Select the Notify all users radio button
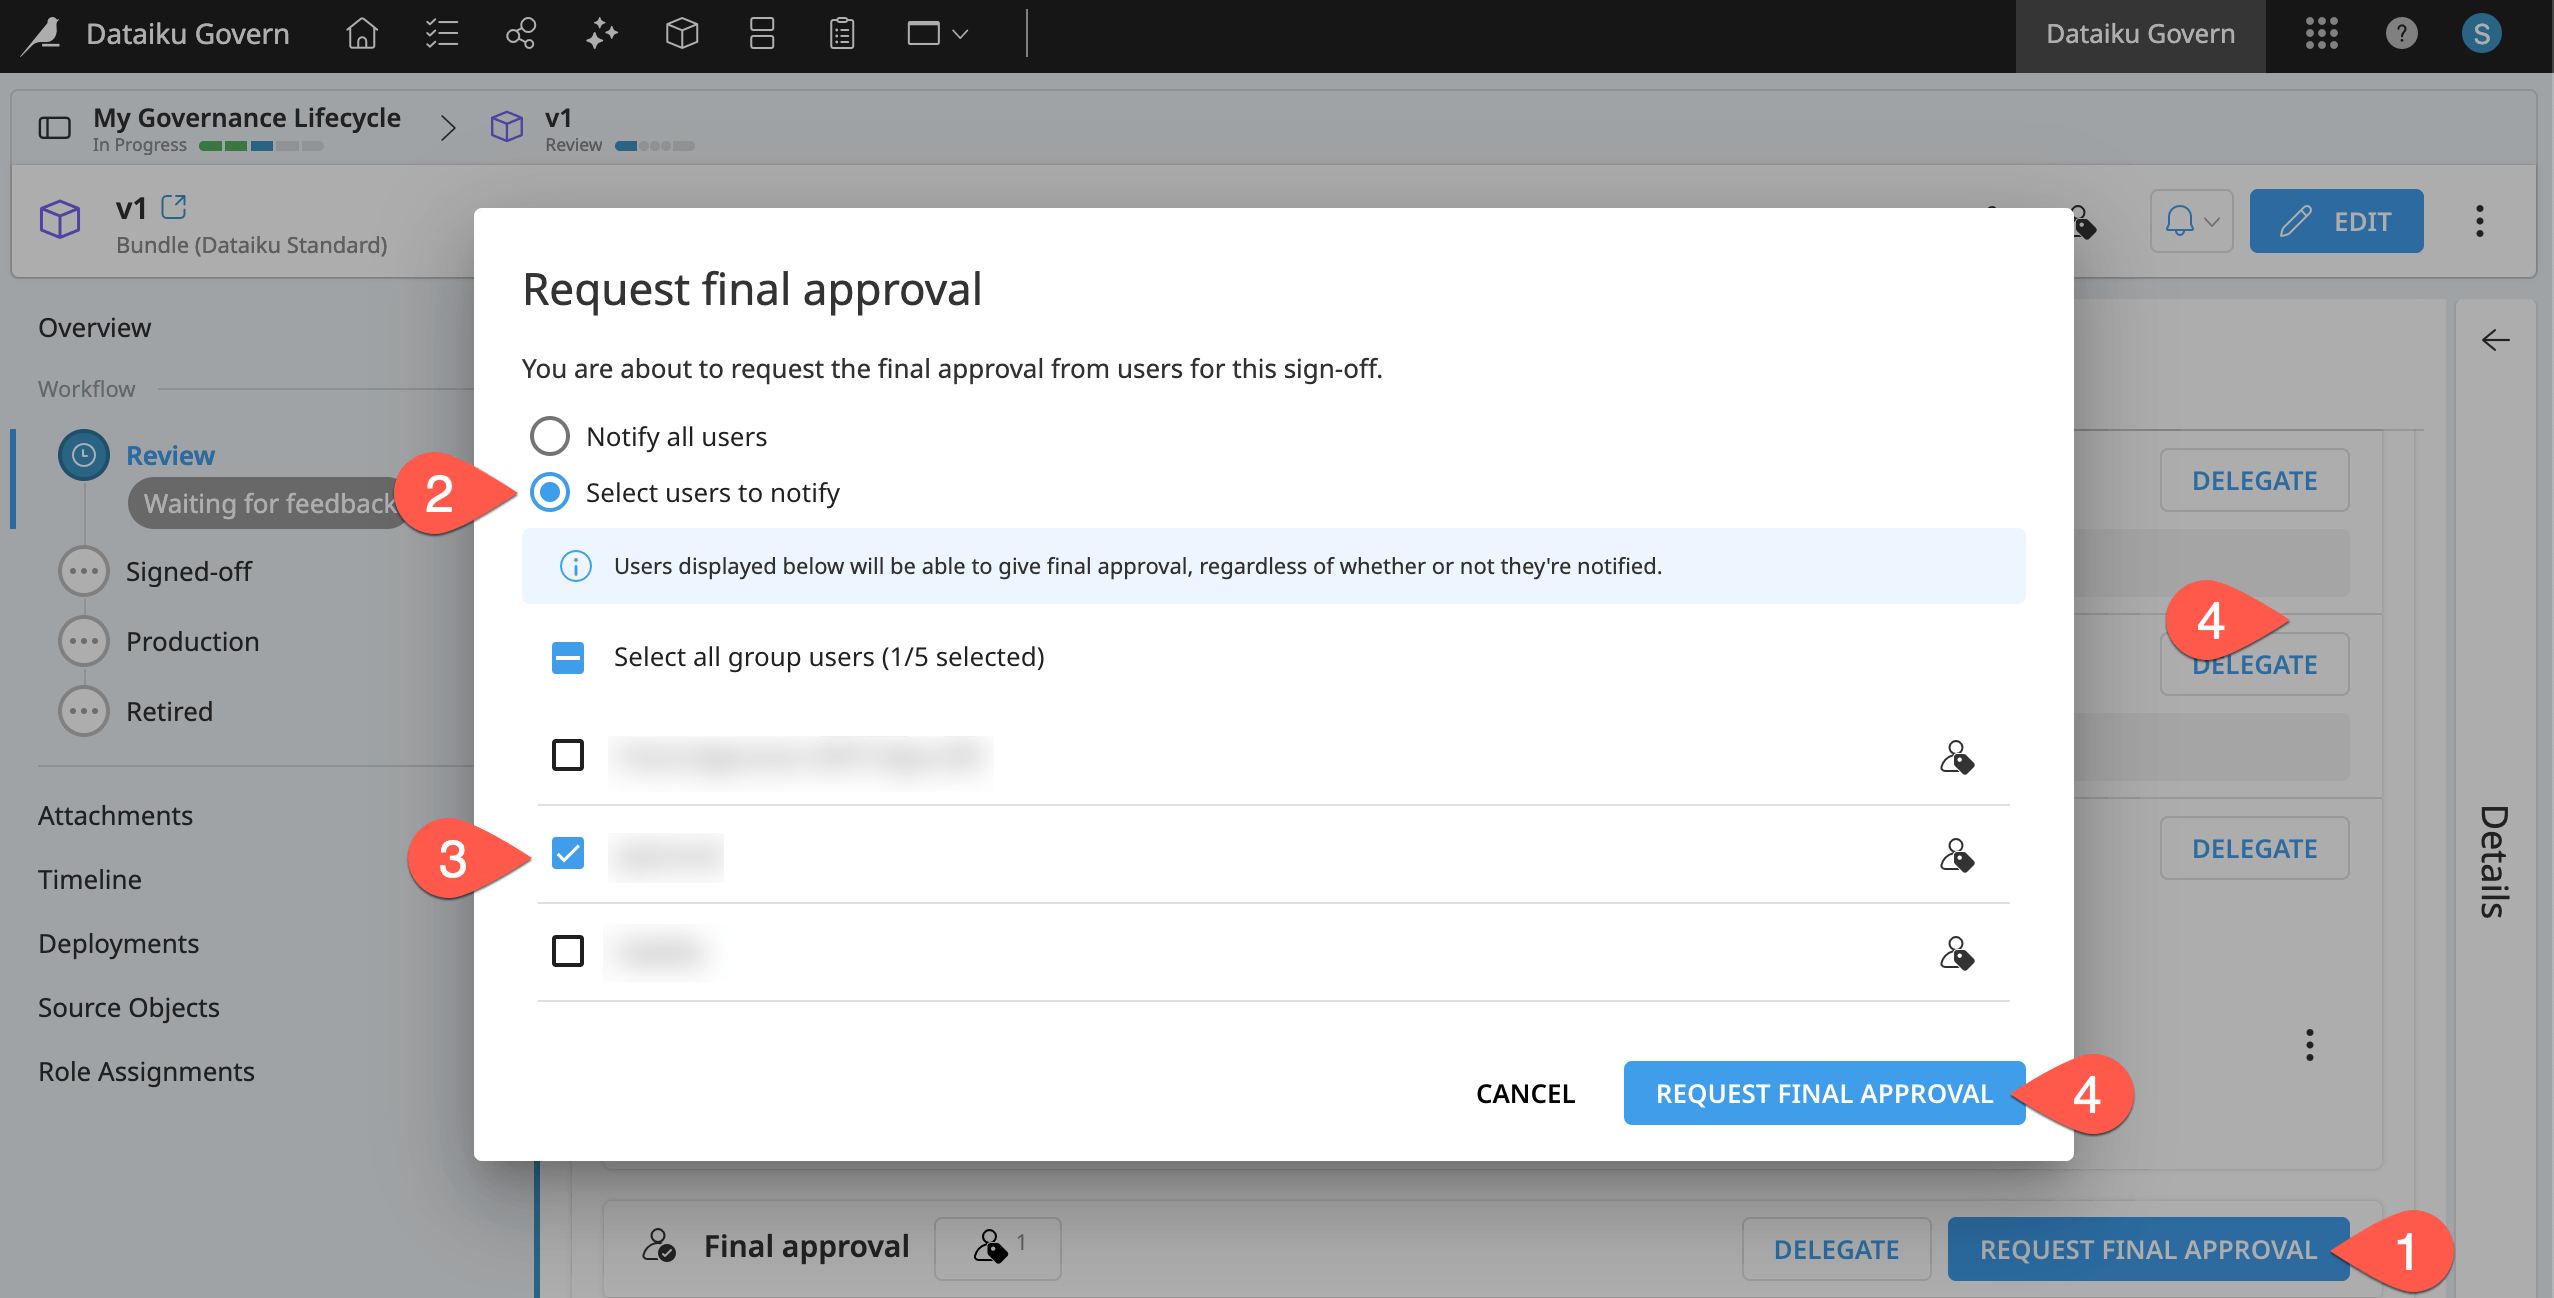Viewport: 2554px width, 1298px height. click(548, 435)
